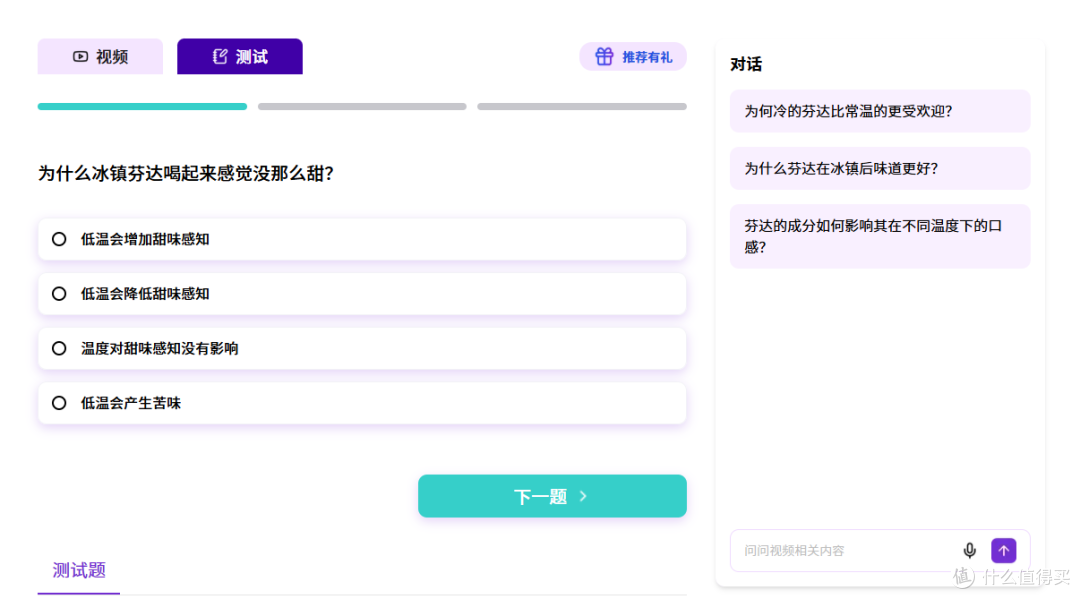Click the chevron arrow in 下一题 button
This screenshot has width=1080, height=599.
(x=583, y=496)
